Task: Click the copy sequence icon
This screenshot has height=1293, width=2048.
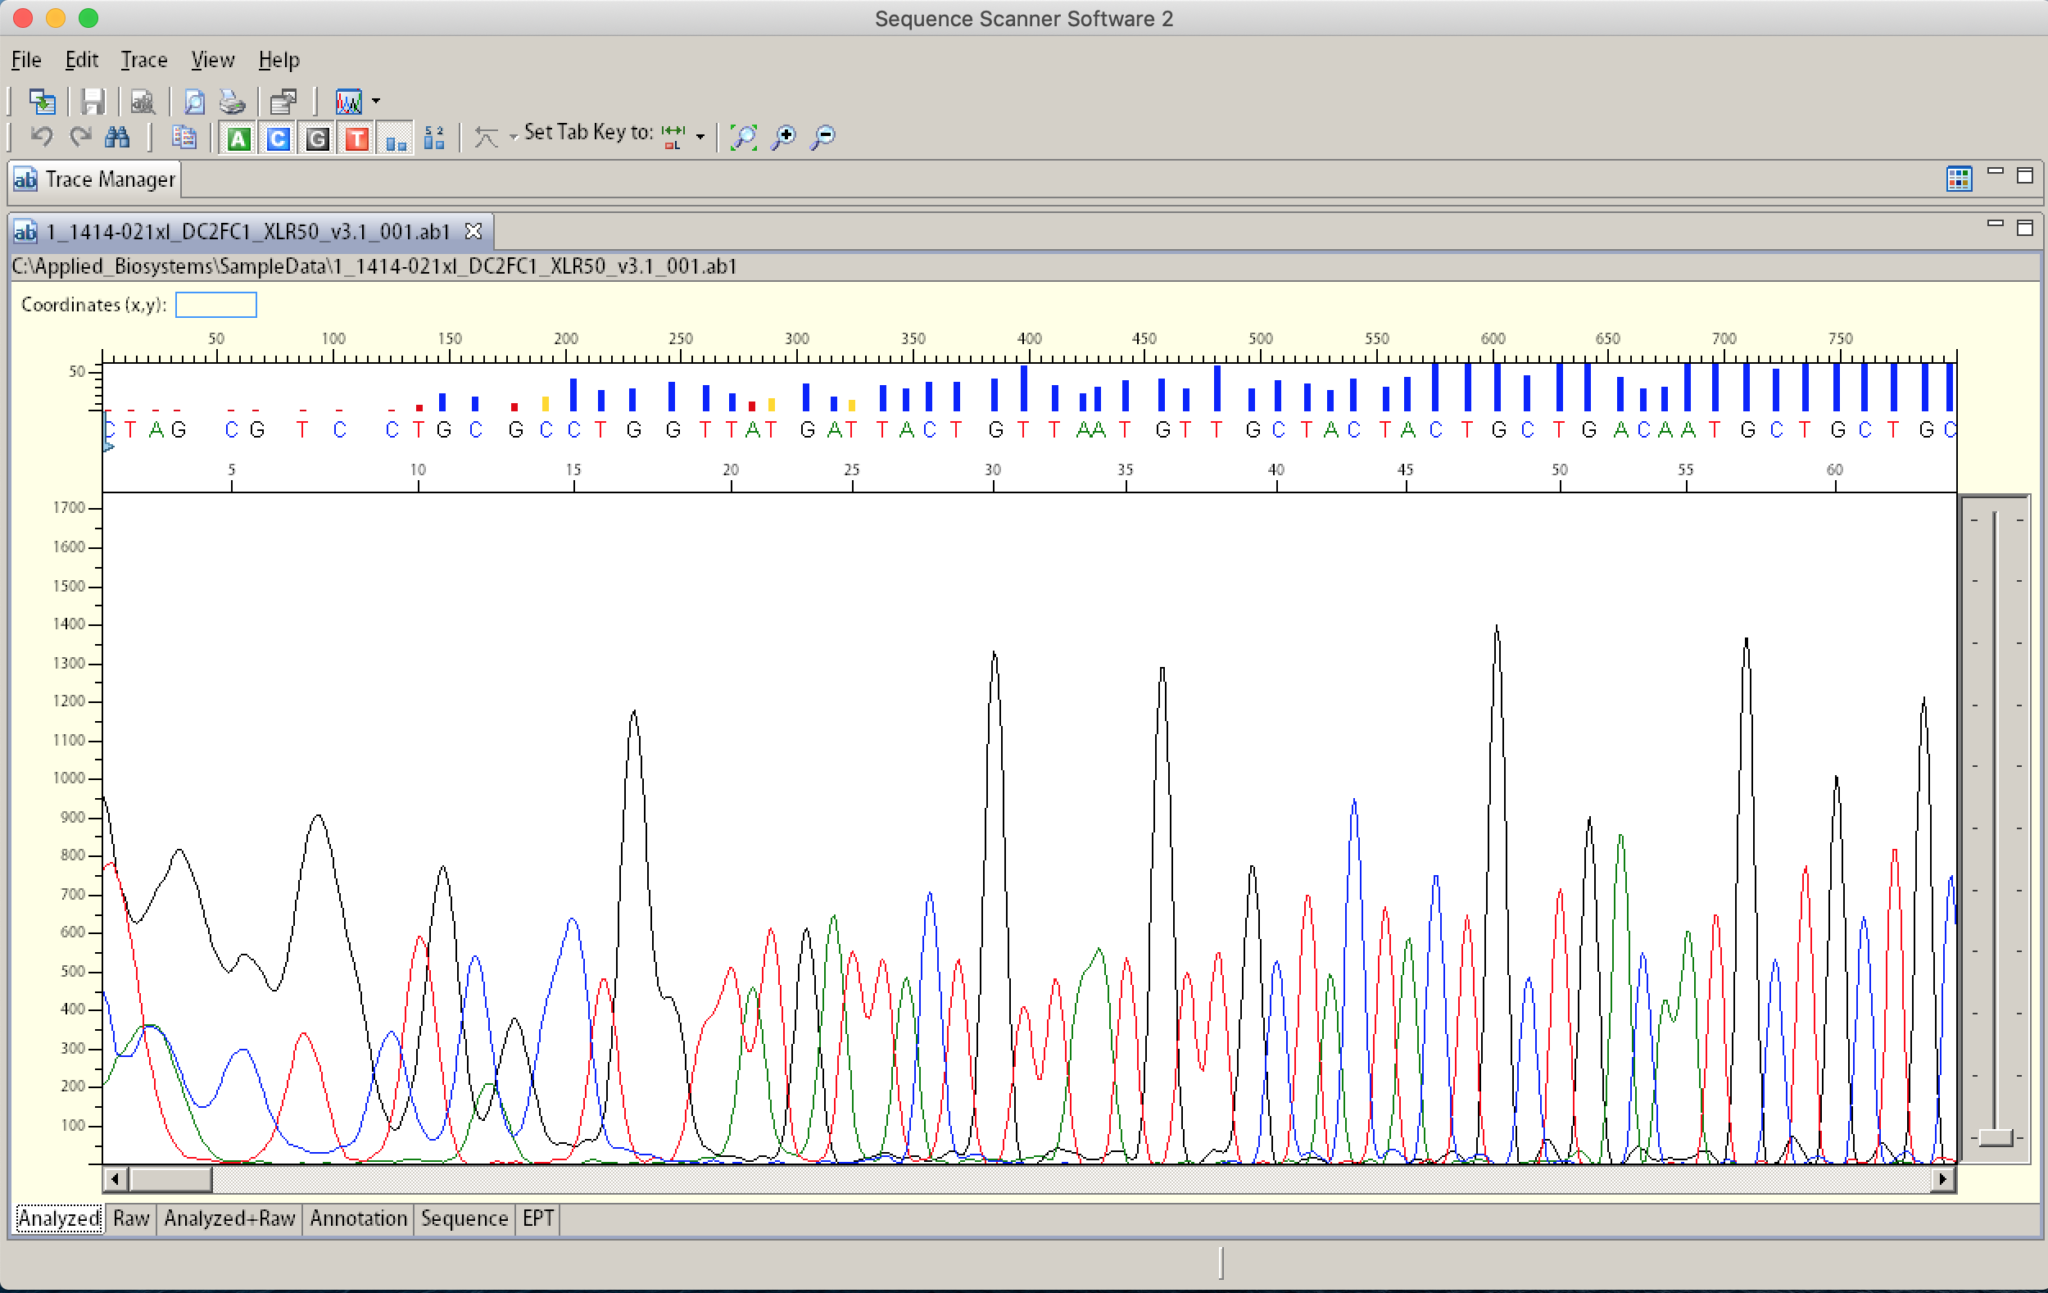Action: point(183,137)
